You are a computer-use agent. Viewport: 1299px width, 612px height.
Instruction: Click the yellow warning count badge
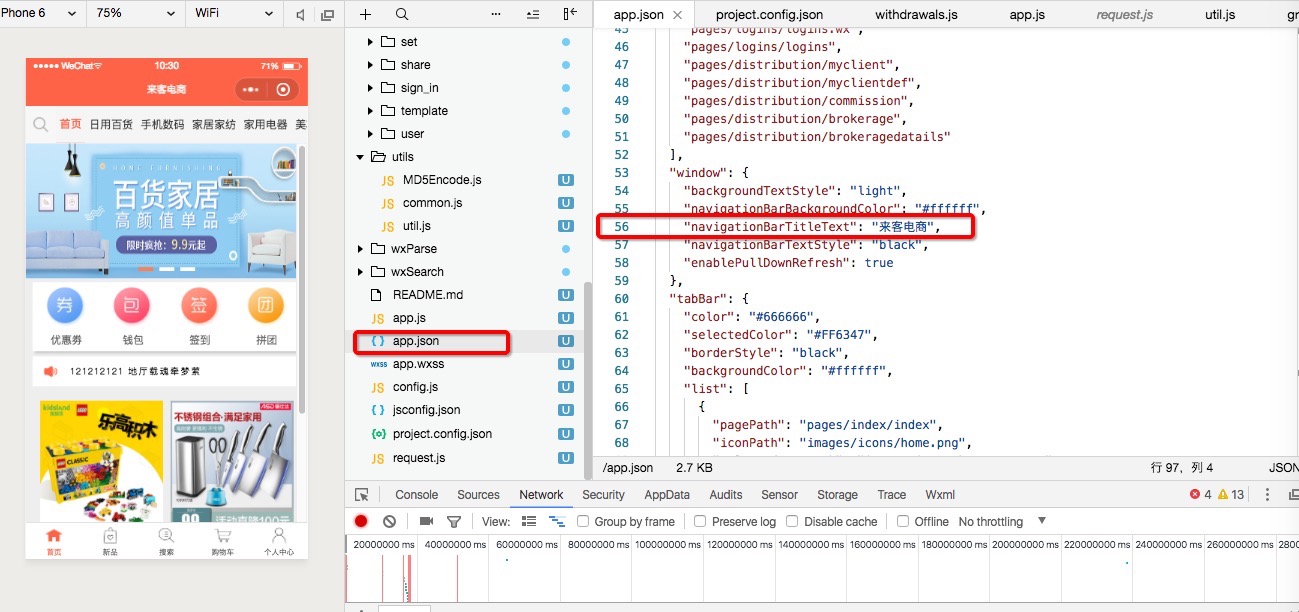point(1231,495)
